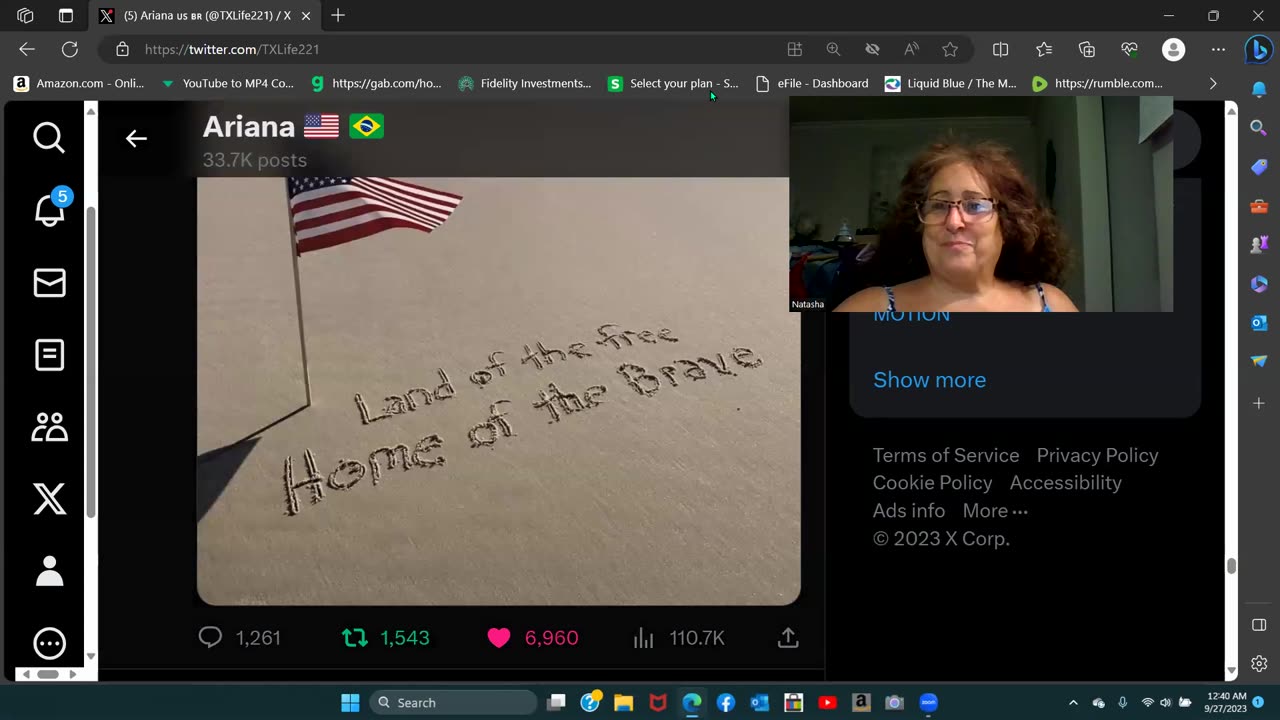View site info via the lock icon

pyautogui.click(x=122, y=49)
